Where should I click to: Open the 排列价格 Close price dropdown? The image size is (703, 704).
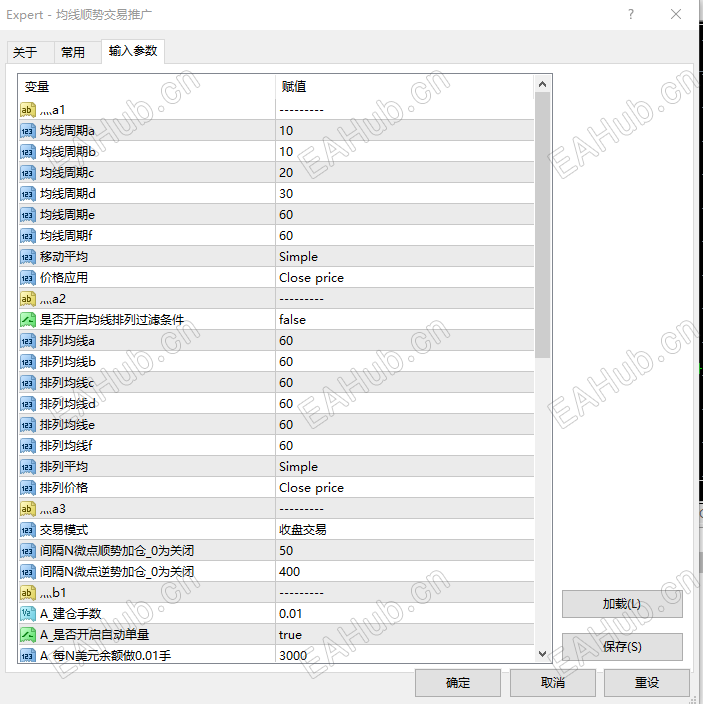[404, 488]
